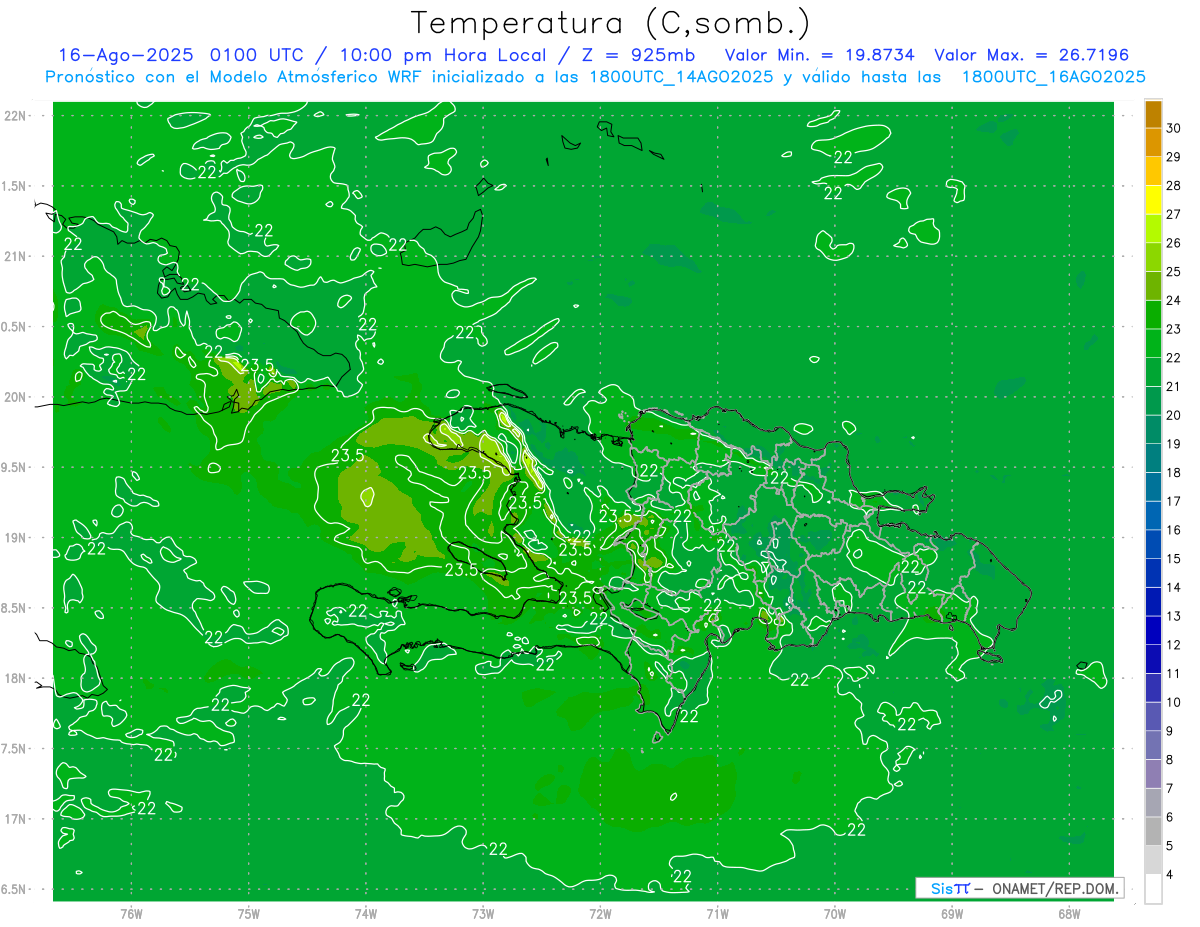Click the '19' color scale label

click(1173, 444)
